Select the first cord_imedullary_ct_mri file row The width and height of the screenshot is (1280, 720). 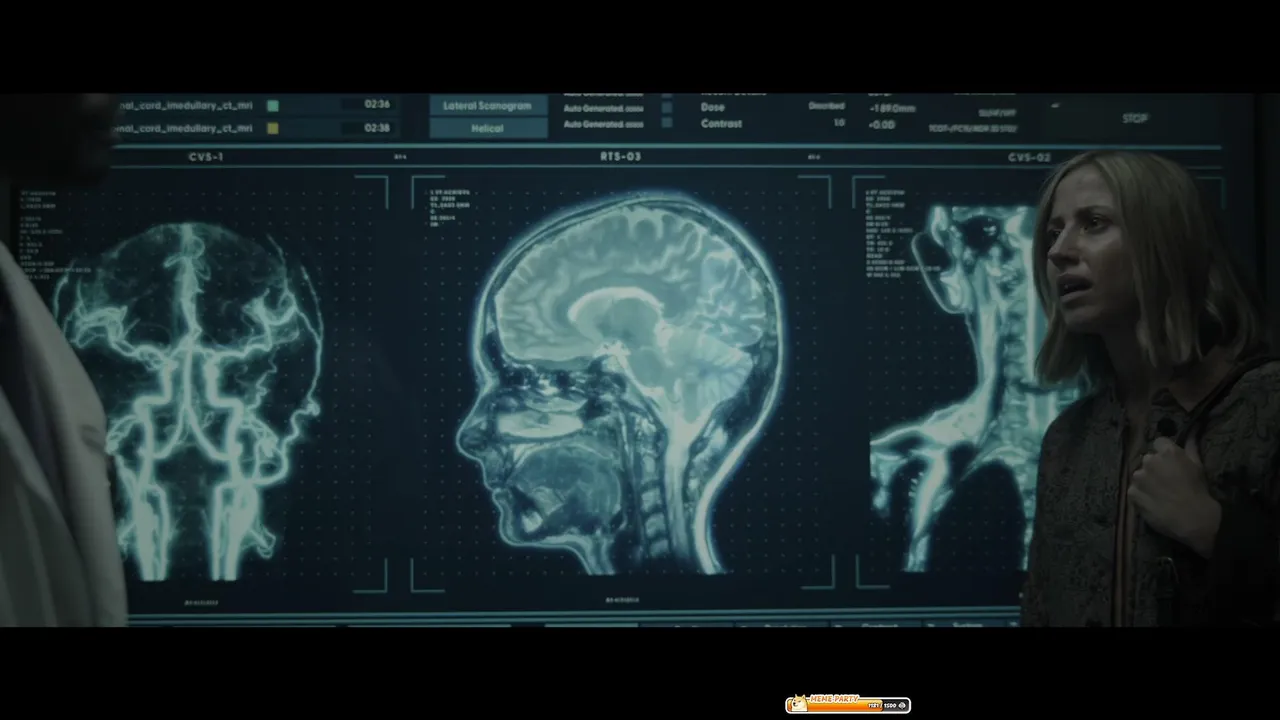tap(185, 105)
